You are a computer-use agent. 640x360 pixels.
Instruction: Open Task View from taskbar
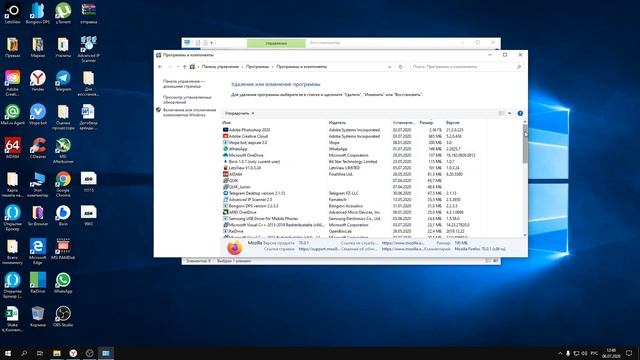pos(40,353)
